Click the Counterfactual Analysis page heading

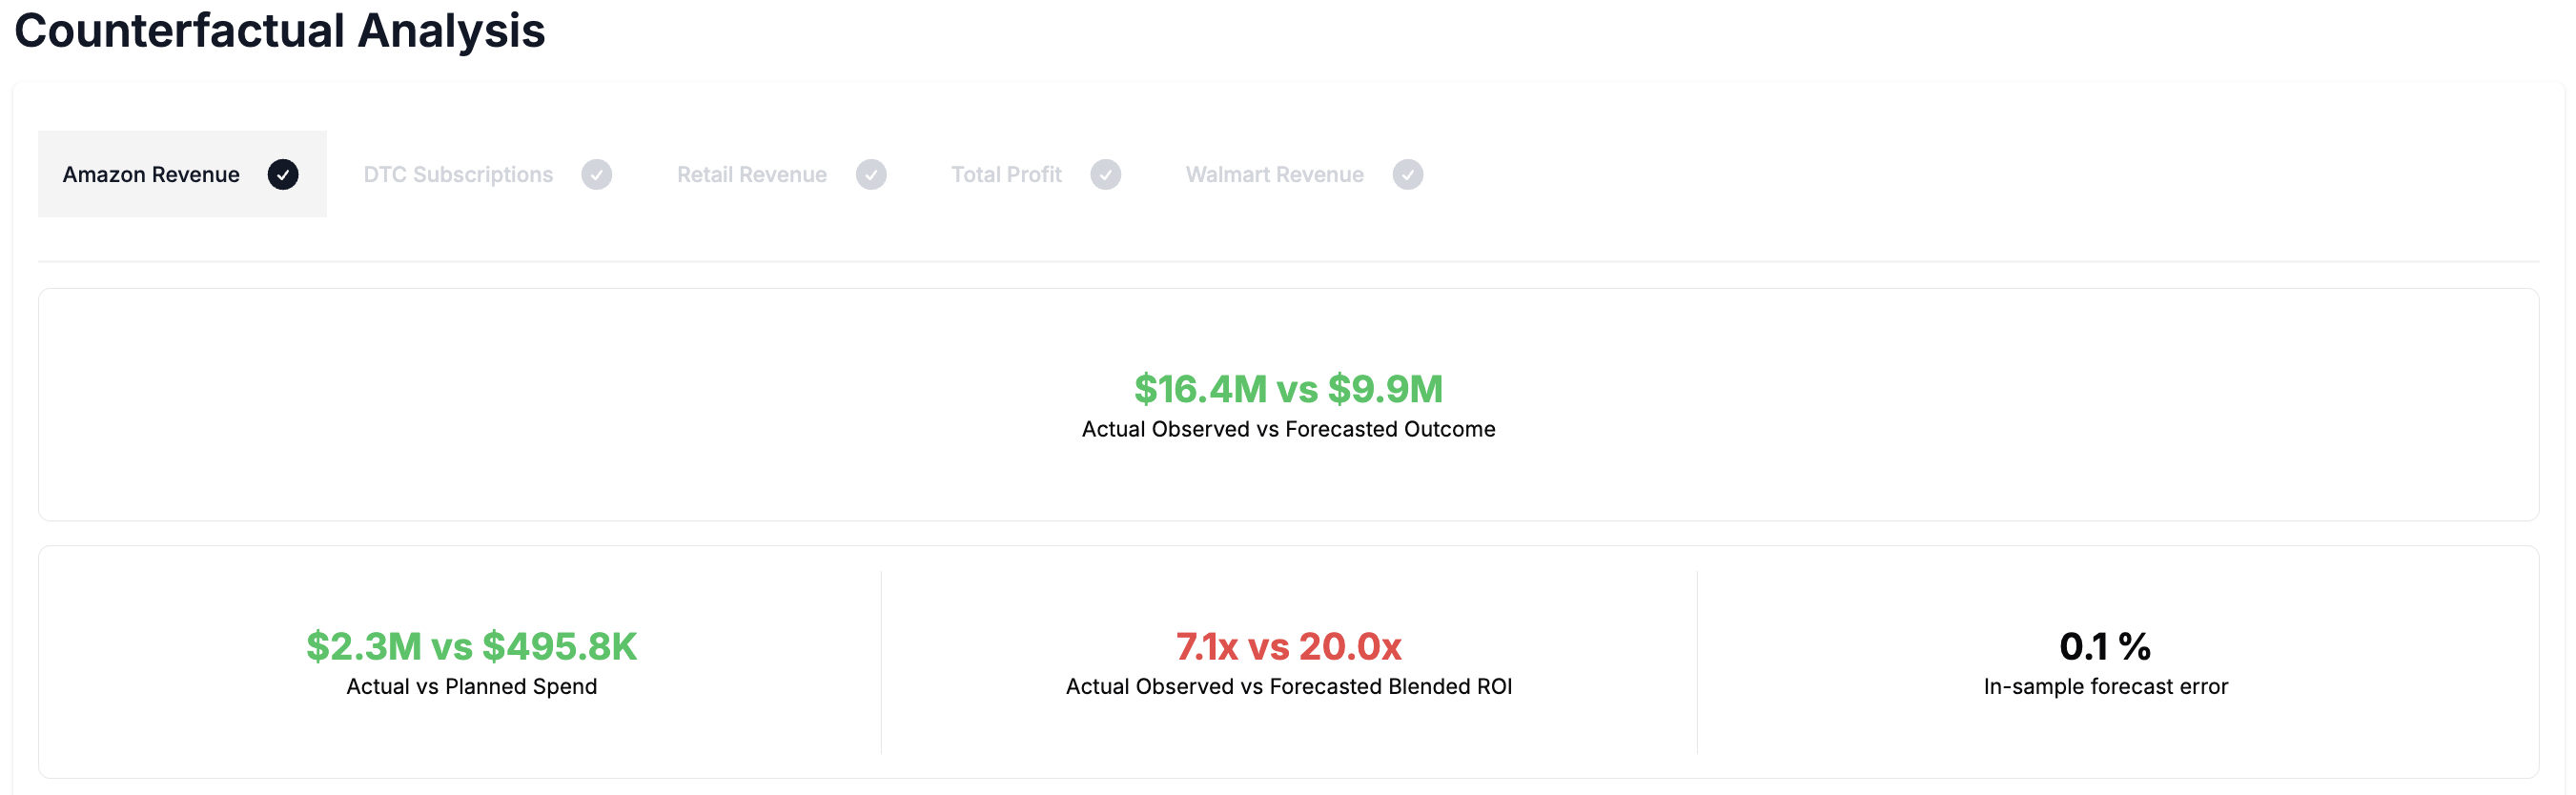tap(280, 30)
